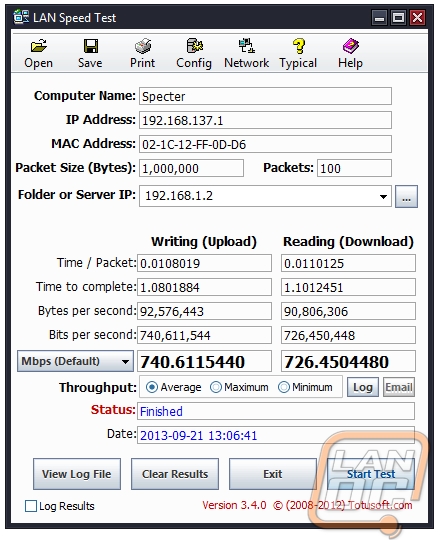The width and height of the screenshot is (440, 540).
Task: Click the Packets field showing 100
Action: pyautogui.click(x=354, y=168)
